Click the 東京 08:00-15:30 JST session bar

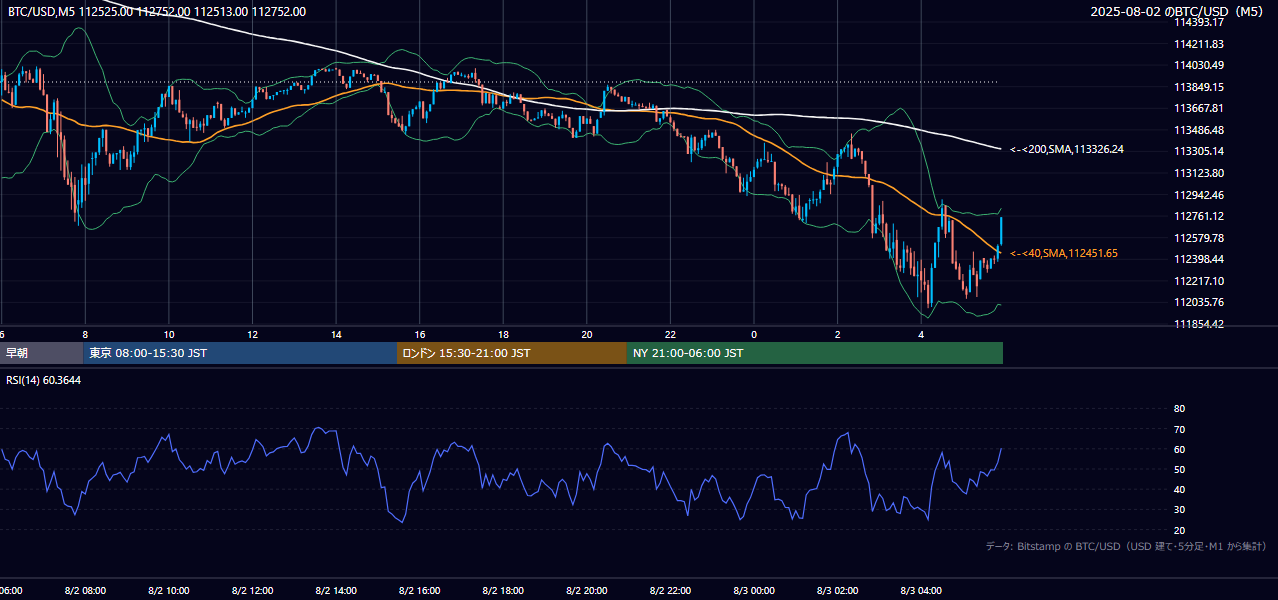(240, 353)
